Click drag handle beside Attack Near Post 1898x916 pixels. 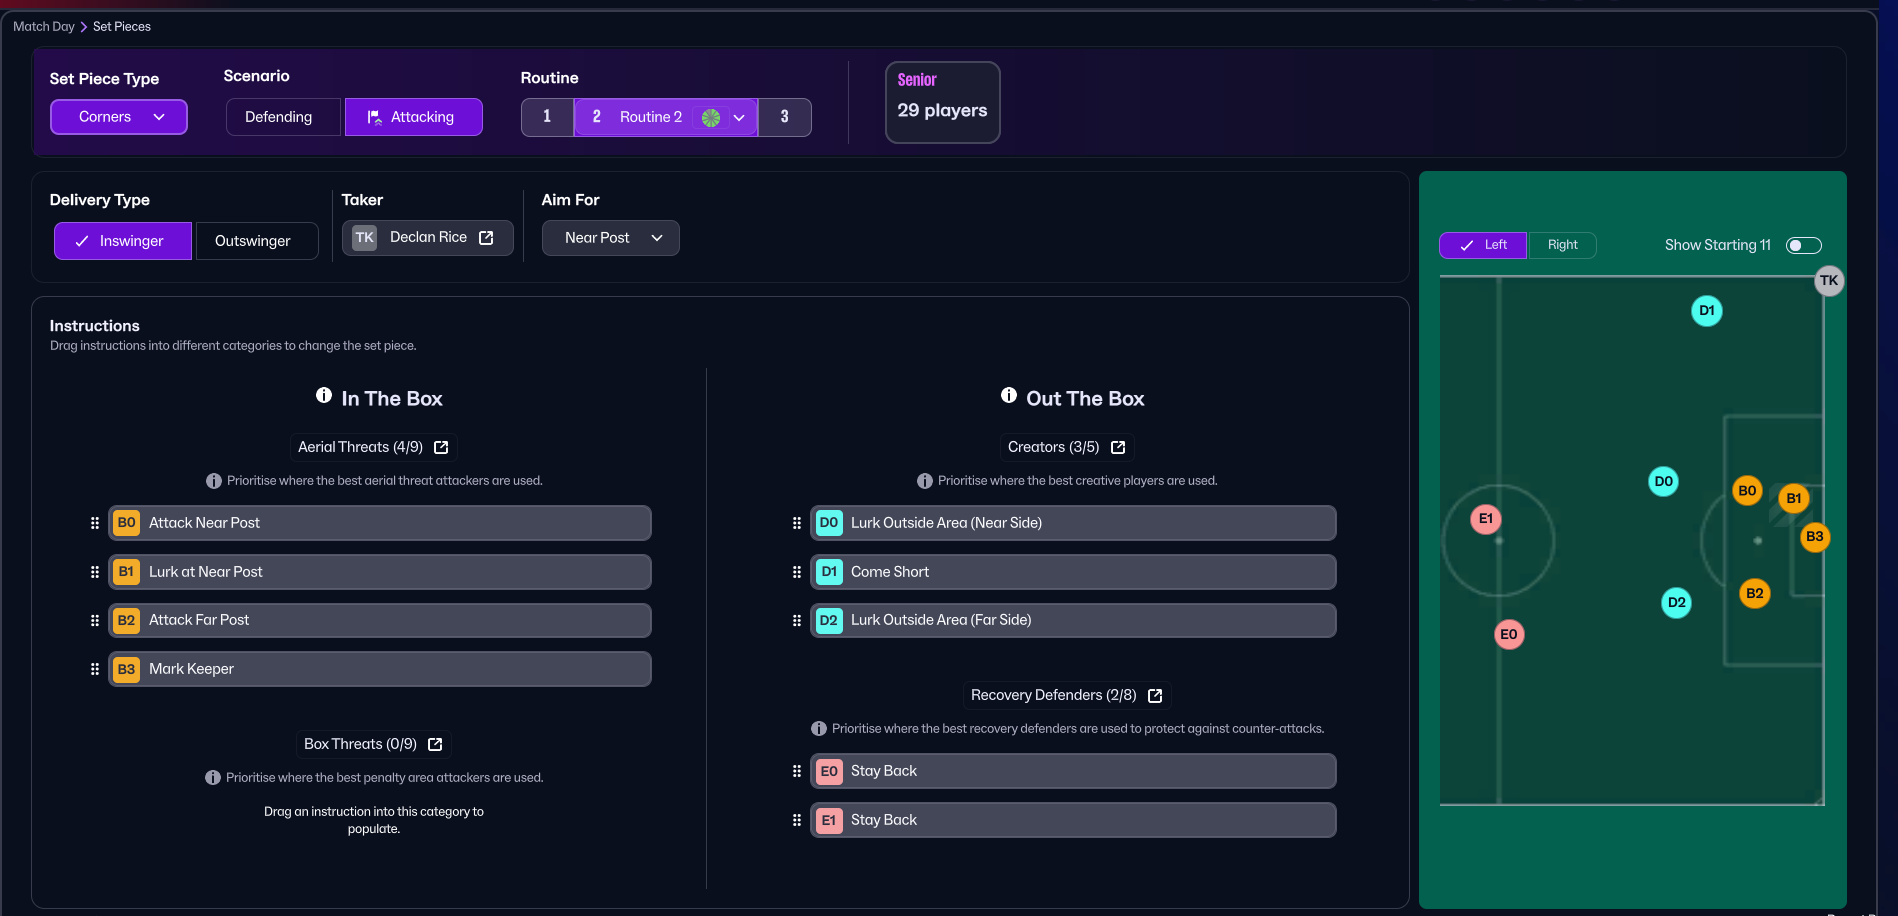(95, 523)
